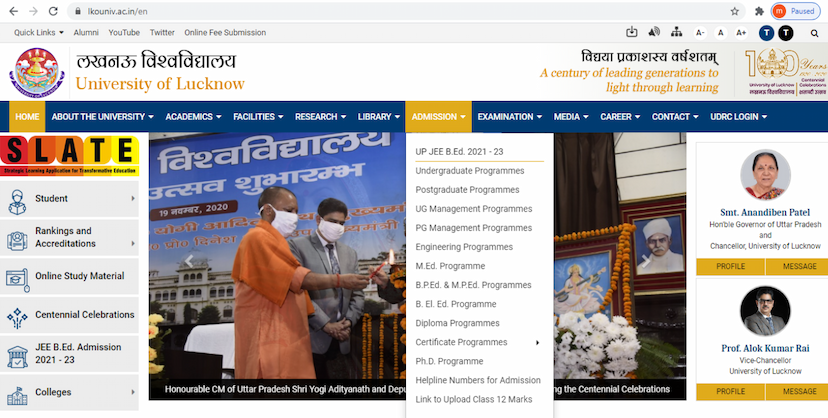
Task: Open the Examination dropdown menu
Action: 510,117
